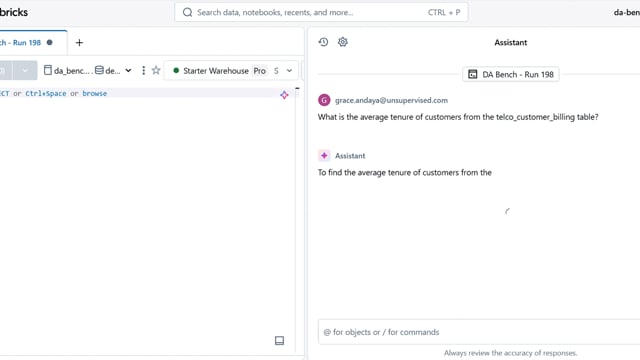Add a new query tab

79,42
